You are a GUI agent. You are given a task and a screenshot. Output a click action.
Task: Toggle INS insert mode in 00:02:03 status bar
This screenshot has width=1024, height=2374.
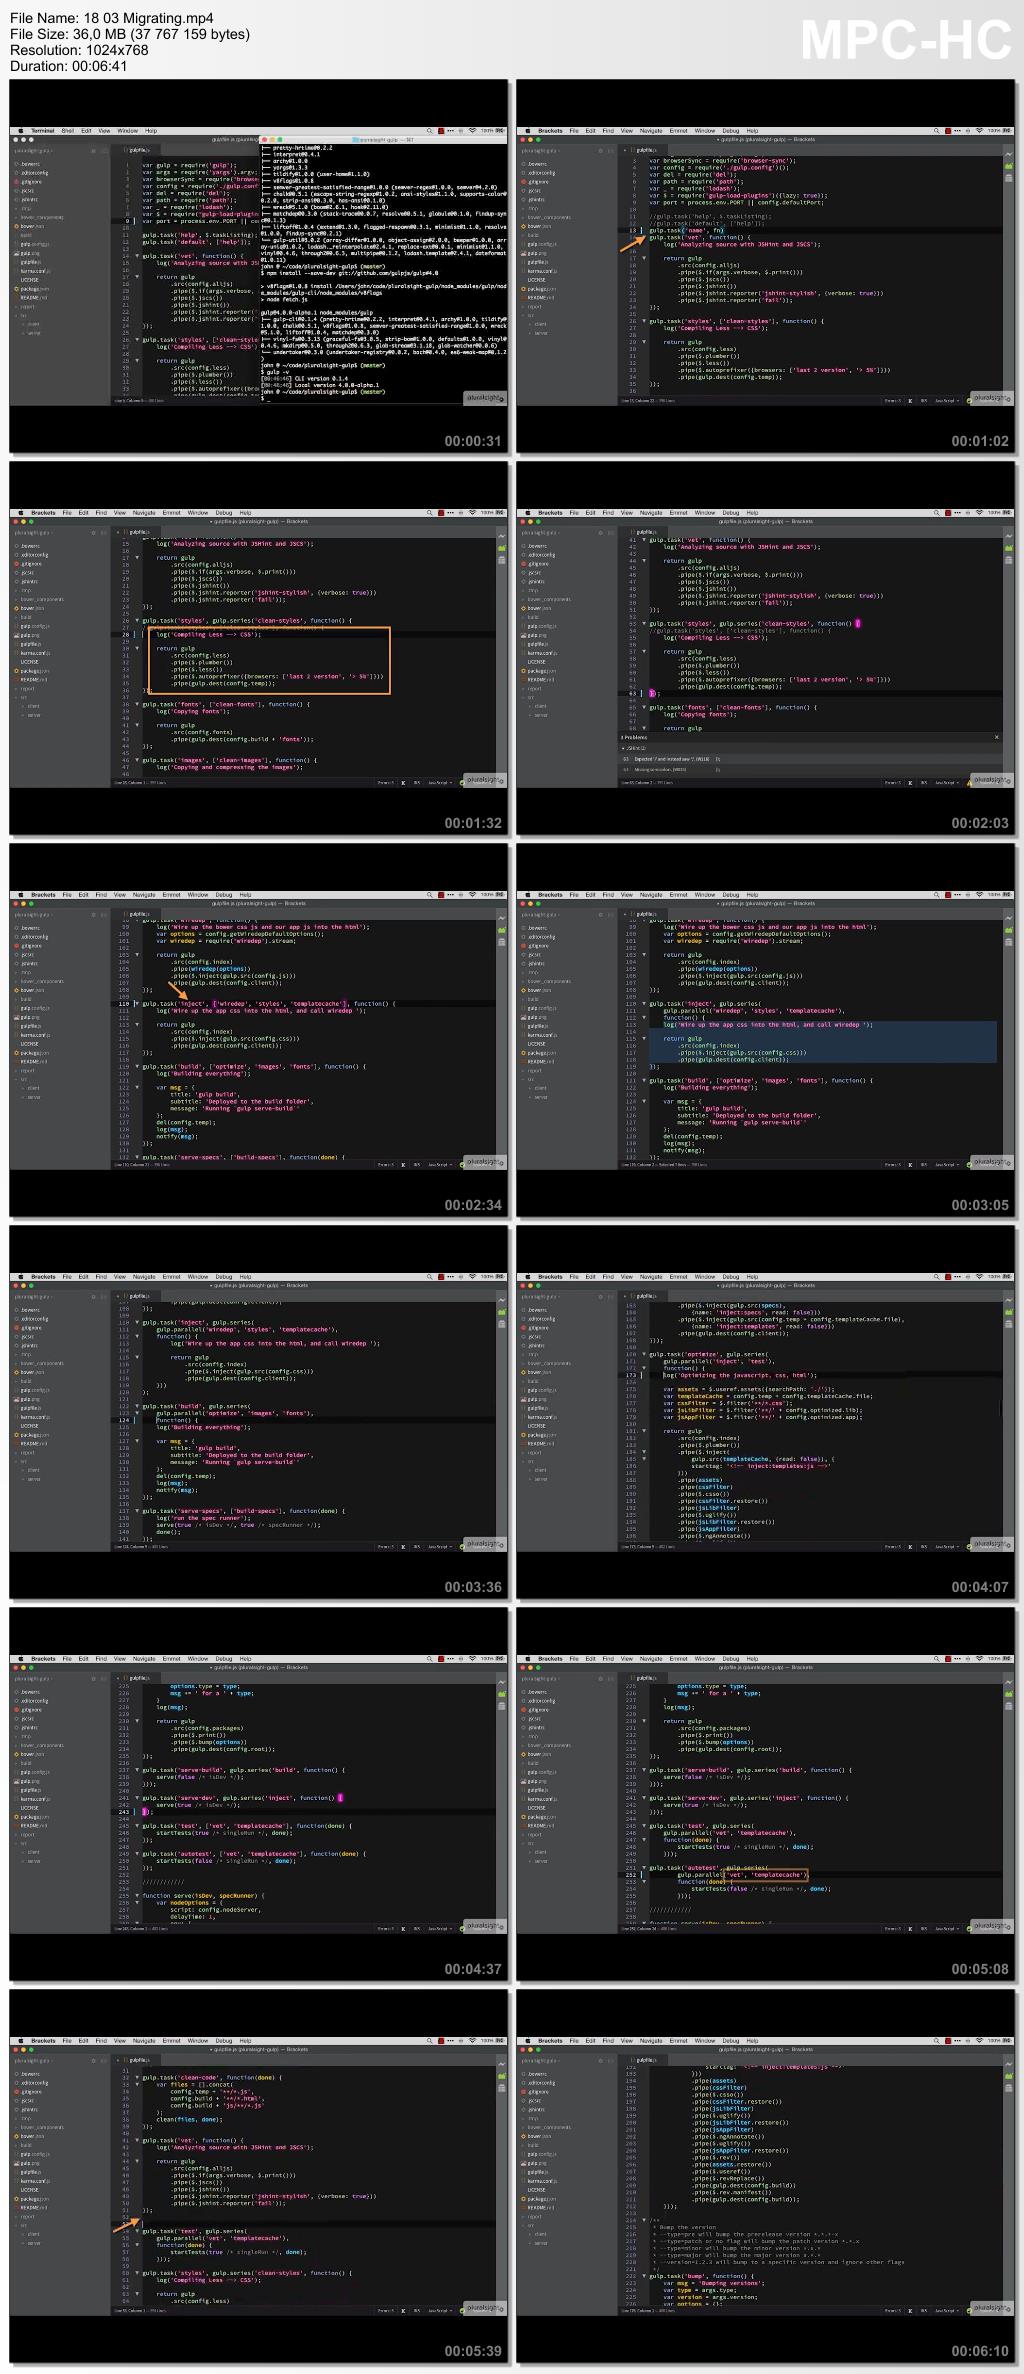coord(924,782)
